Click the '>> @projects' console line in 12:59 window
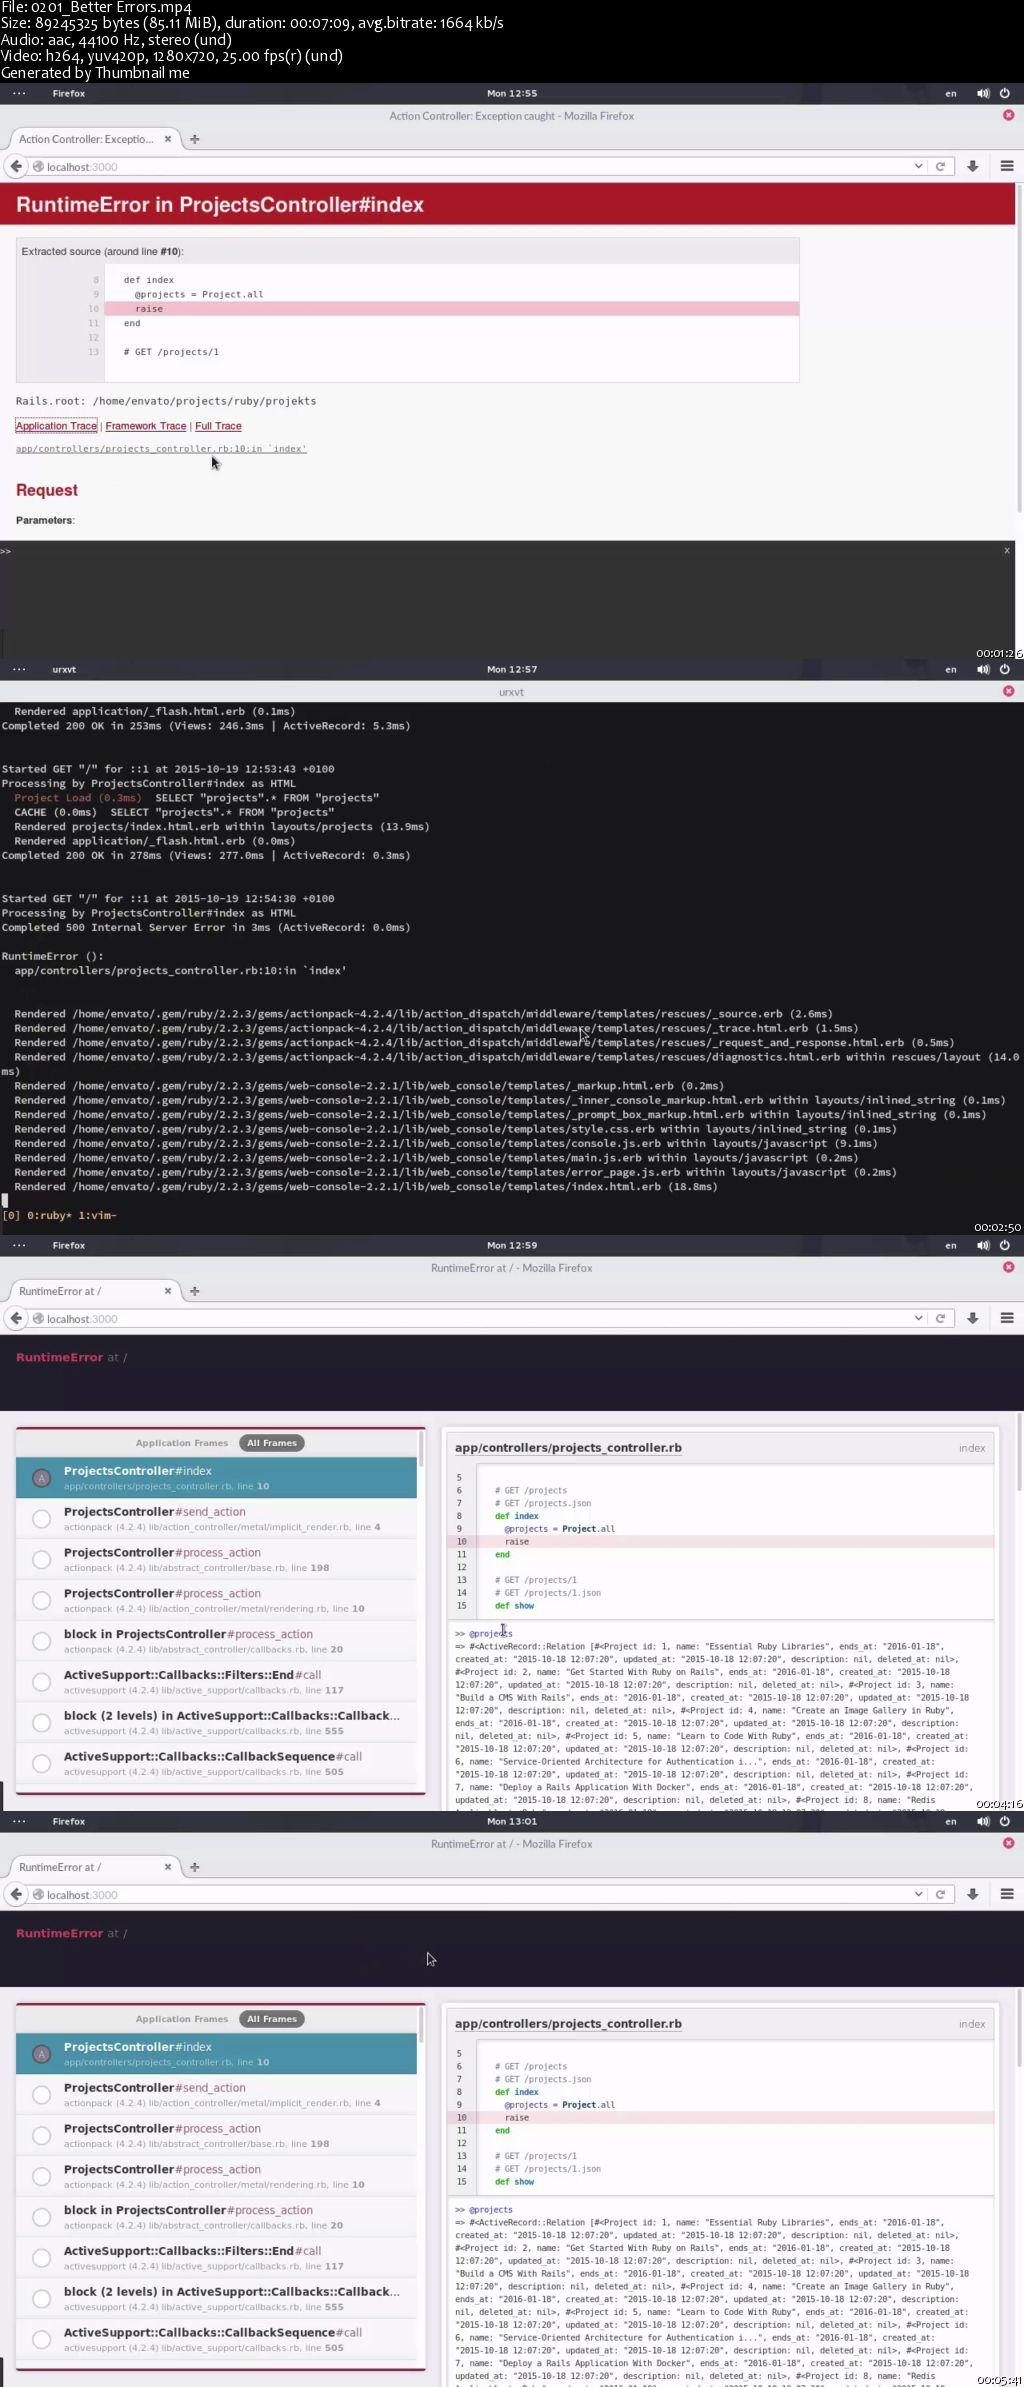Image resolution: width=1024 pixels, height=2387 pixels. (x=484, y=1633)
